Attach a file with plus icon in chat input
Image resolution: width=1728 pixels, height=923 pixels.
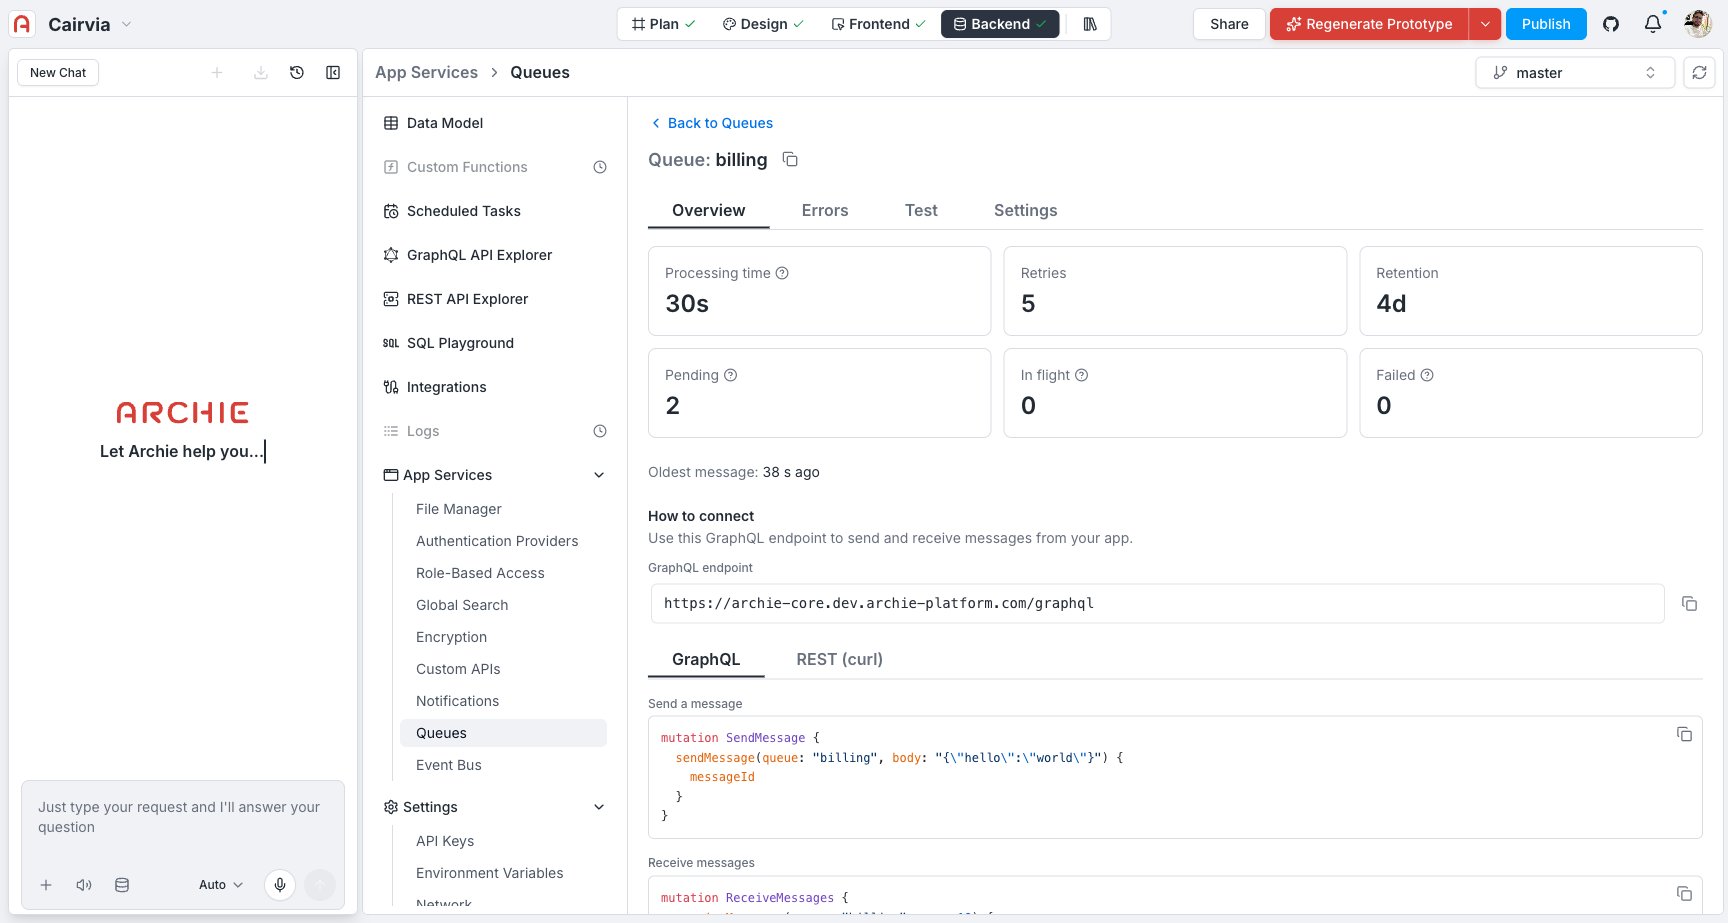coord(46,885)
